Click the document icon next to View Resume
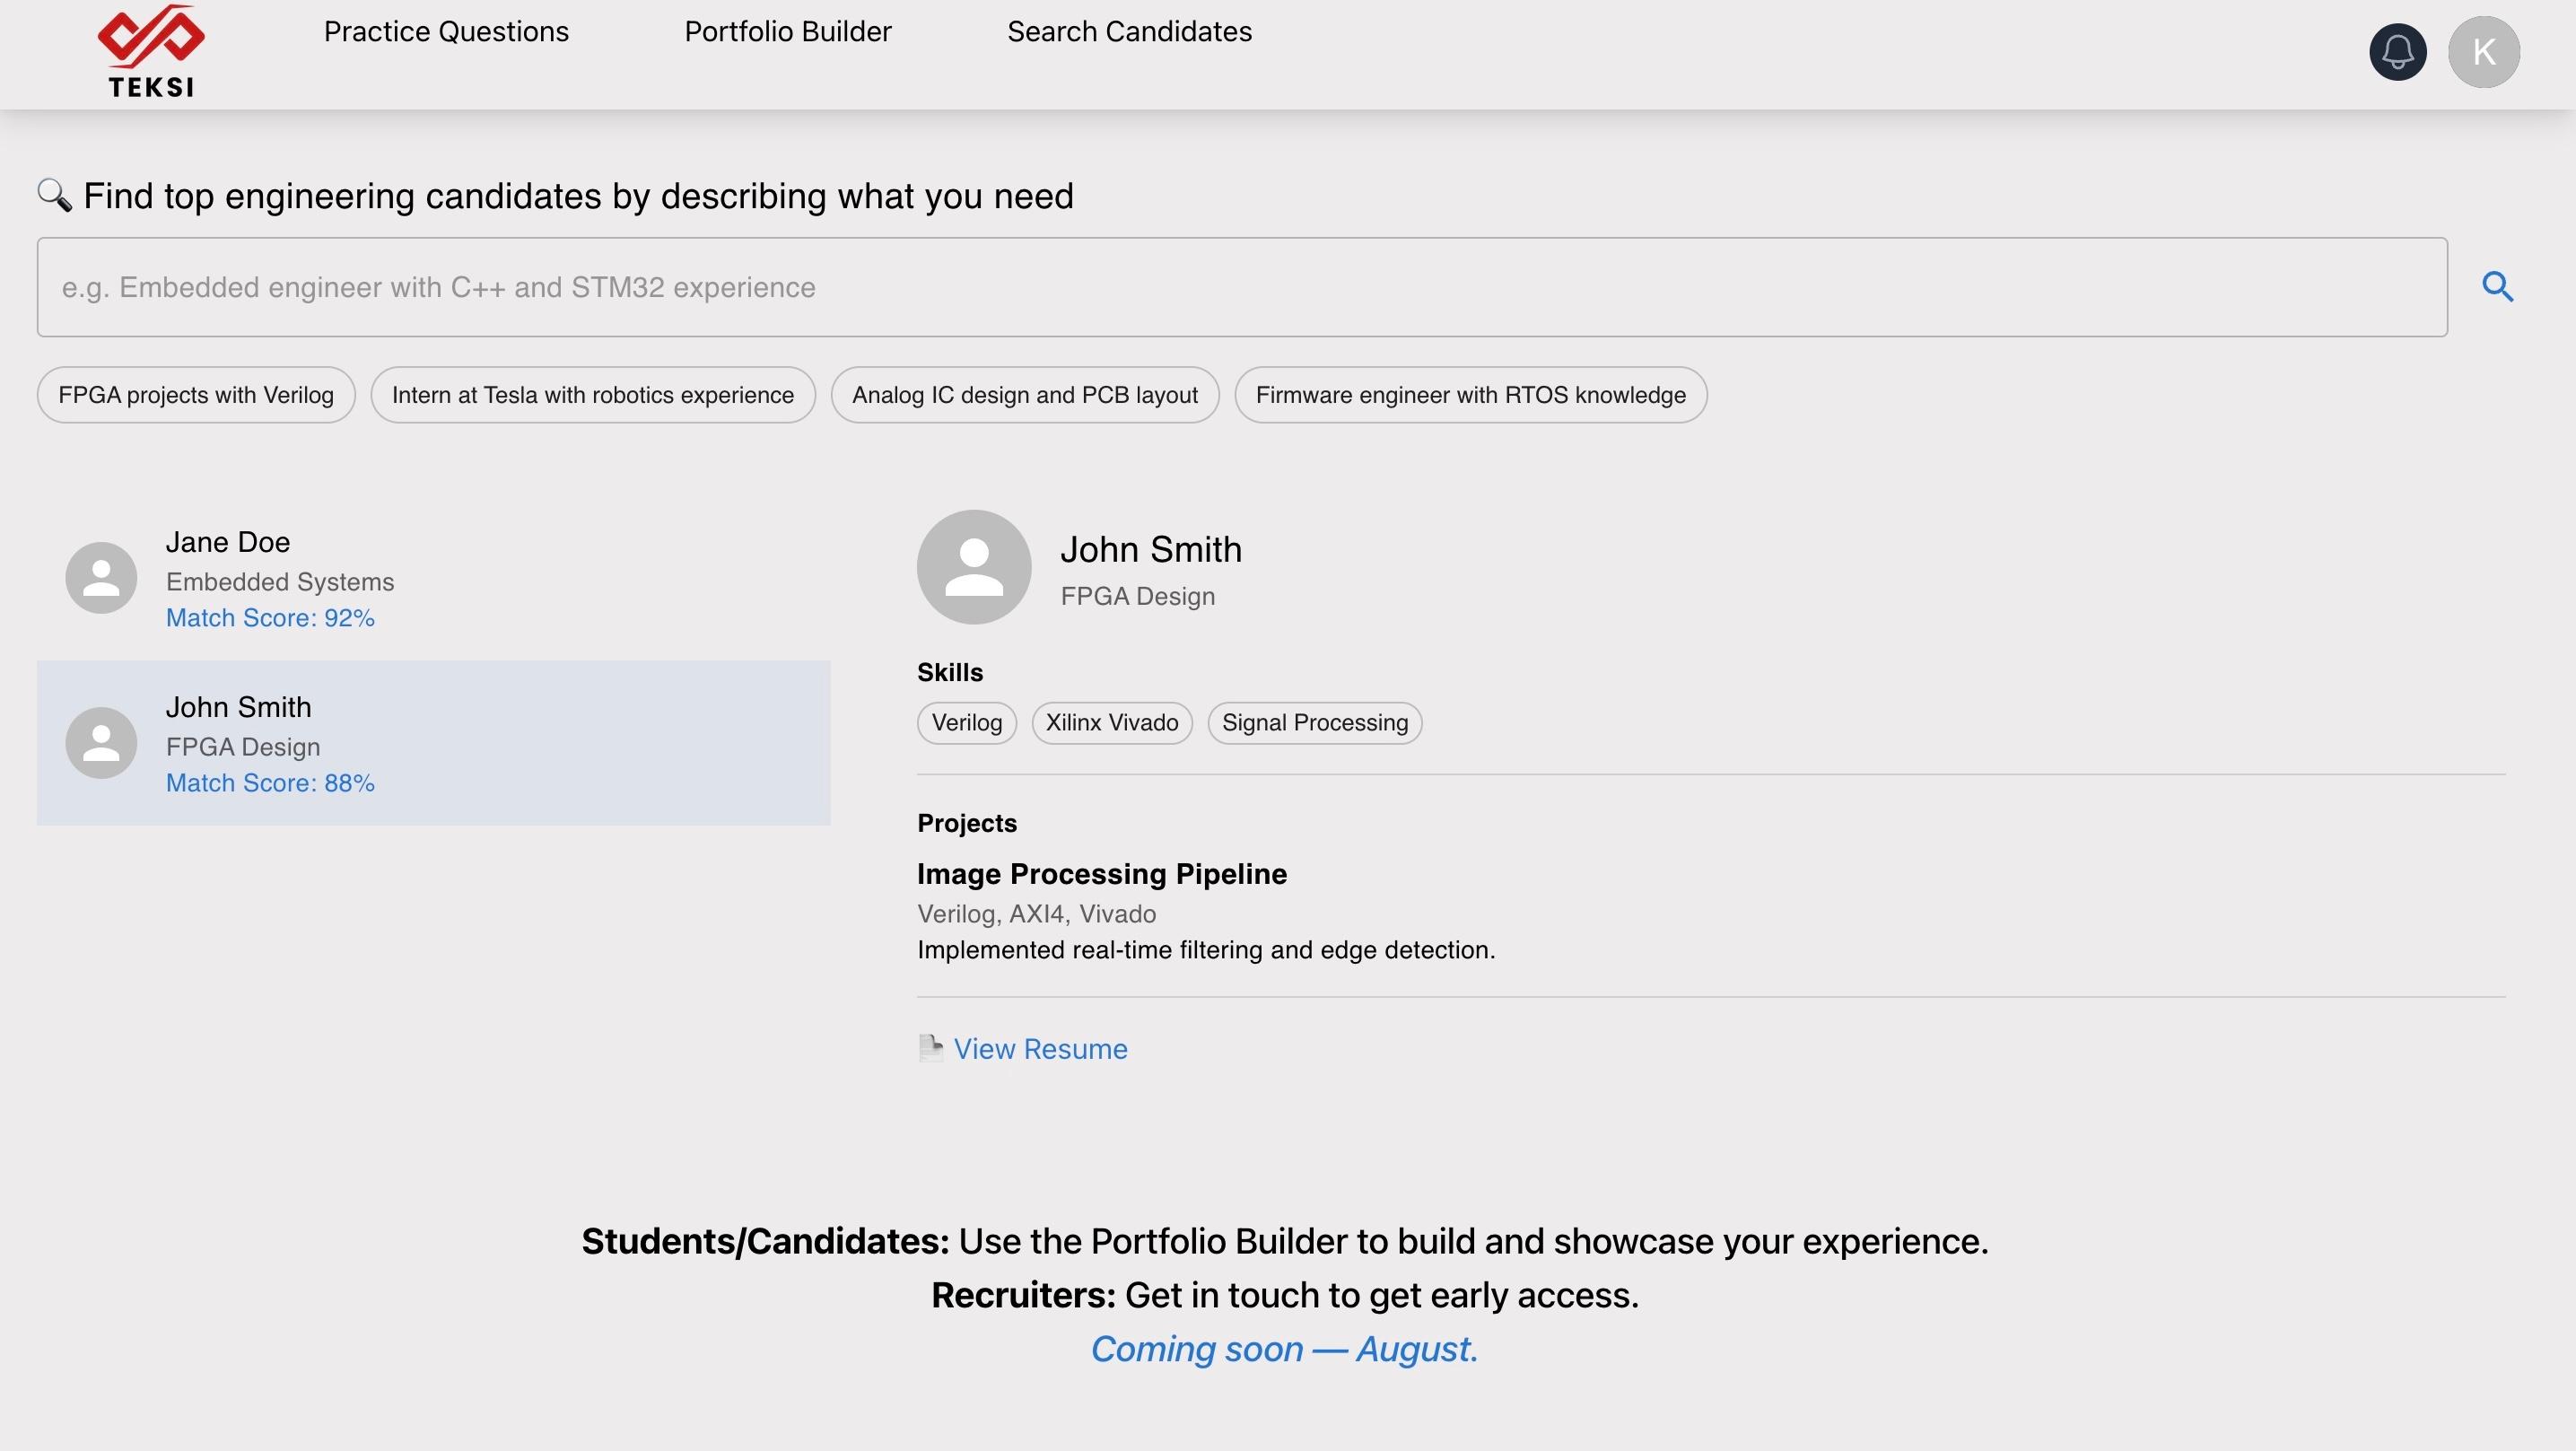 (x=930, y=1048)
